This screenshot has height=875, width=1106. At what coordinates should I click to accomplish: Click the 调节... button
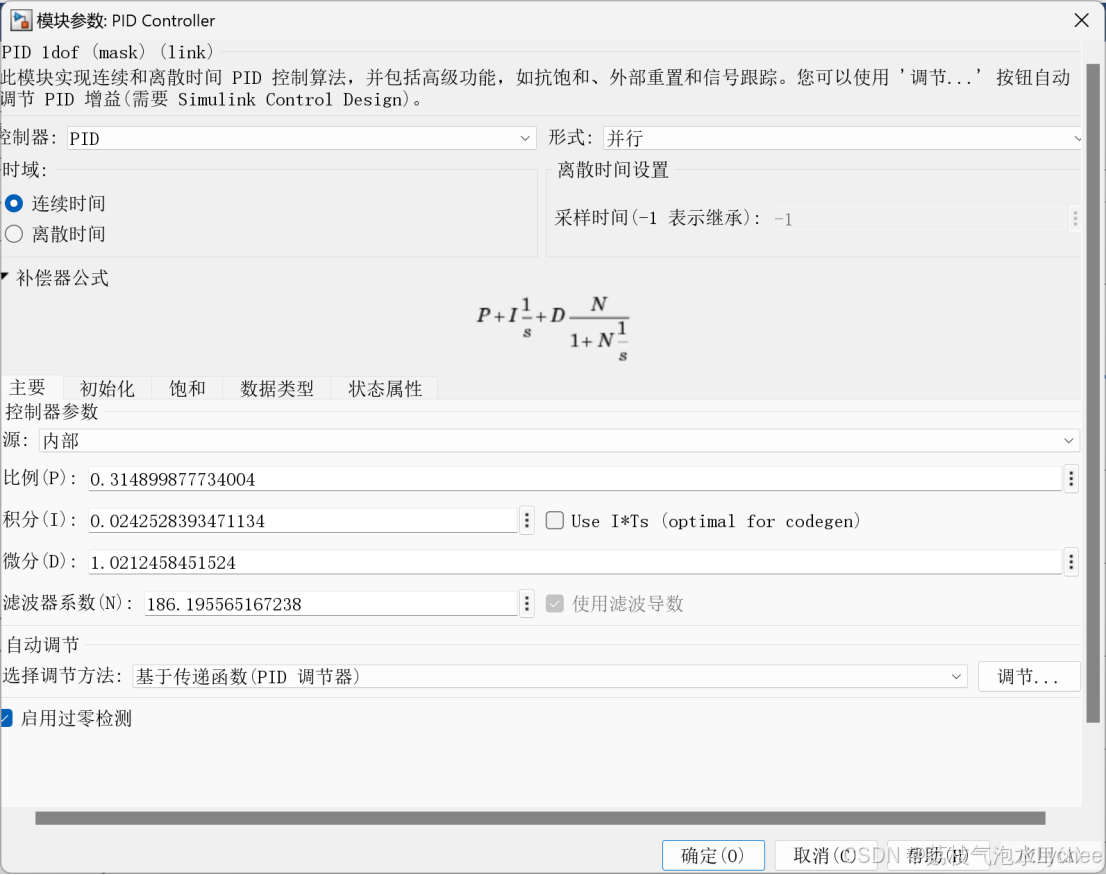pos(1028,677)
